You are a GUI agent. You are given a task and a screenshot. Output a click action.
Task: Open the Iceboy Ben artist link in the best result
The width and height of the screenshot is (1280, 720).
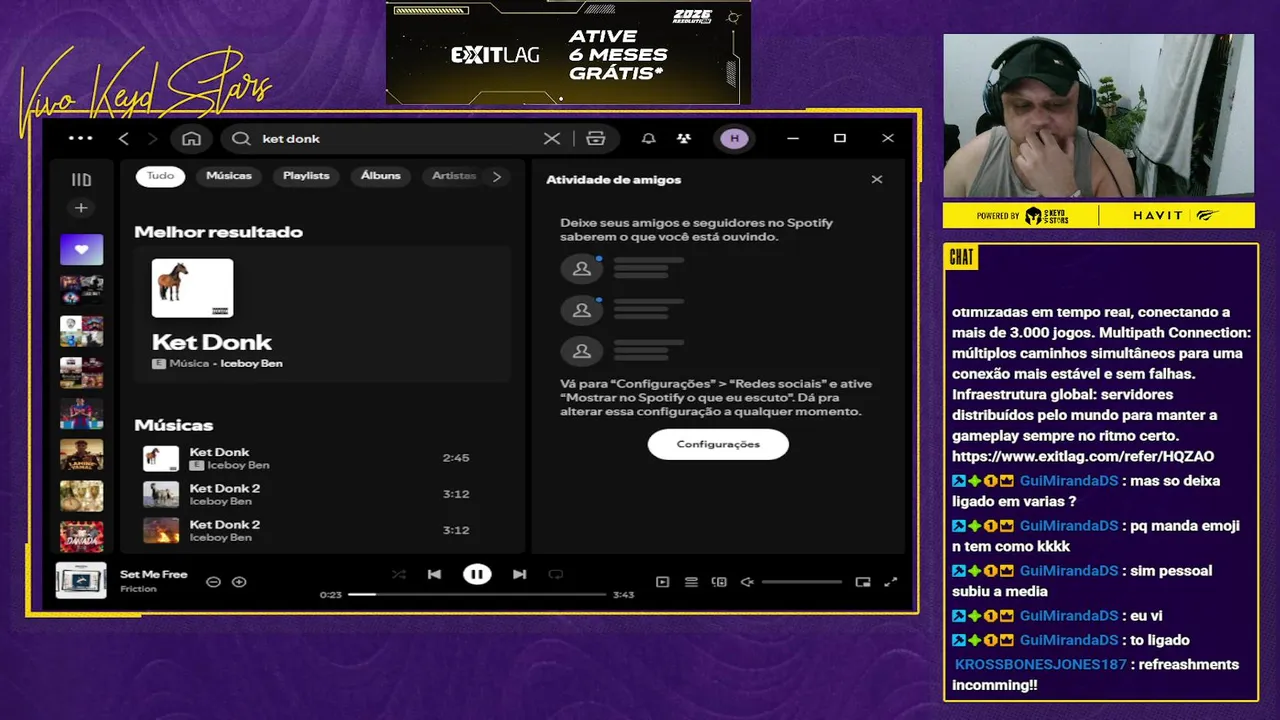[252, 364]
